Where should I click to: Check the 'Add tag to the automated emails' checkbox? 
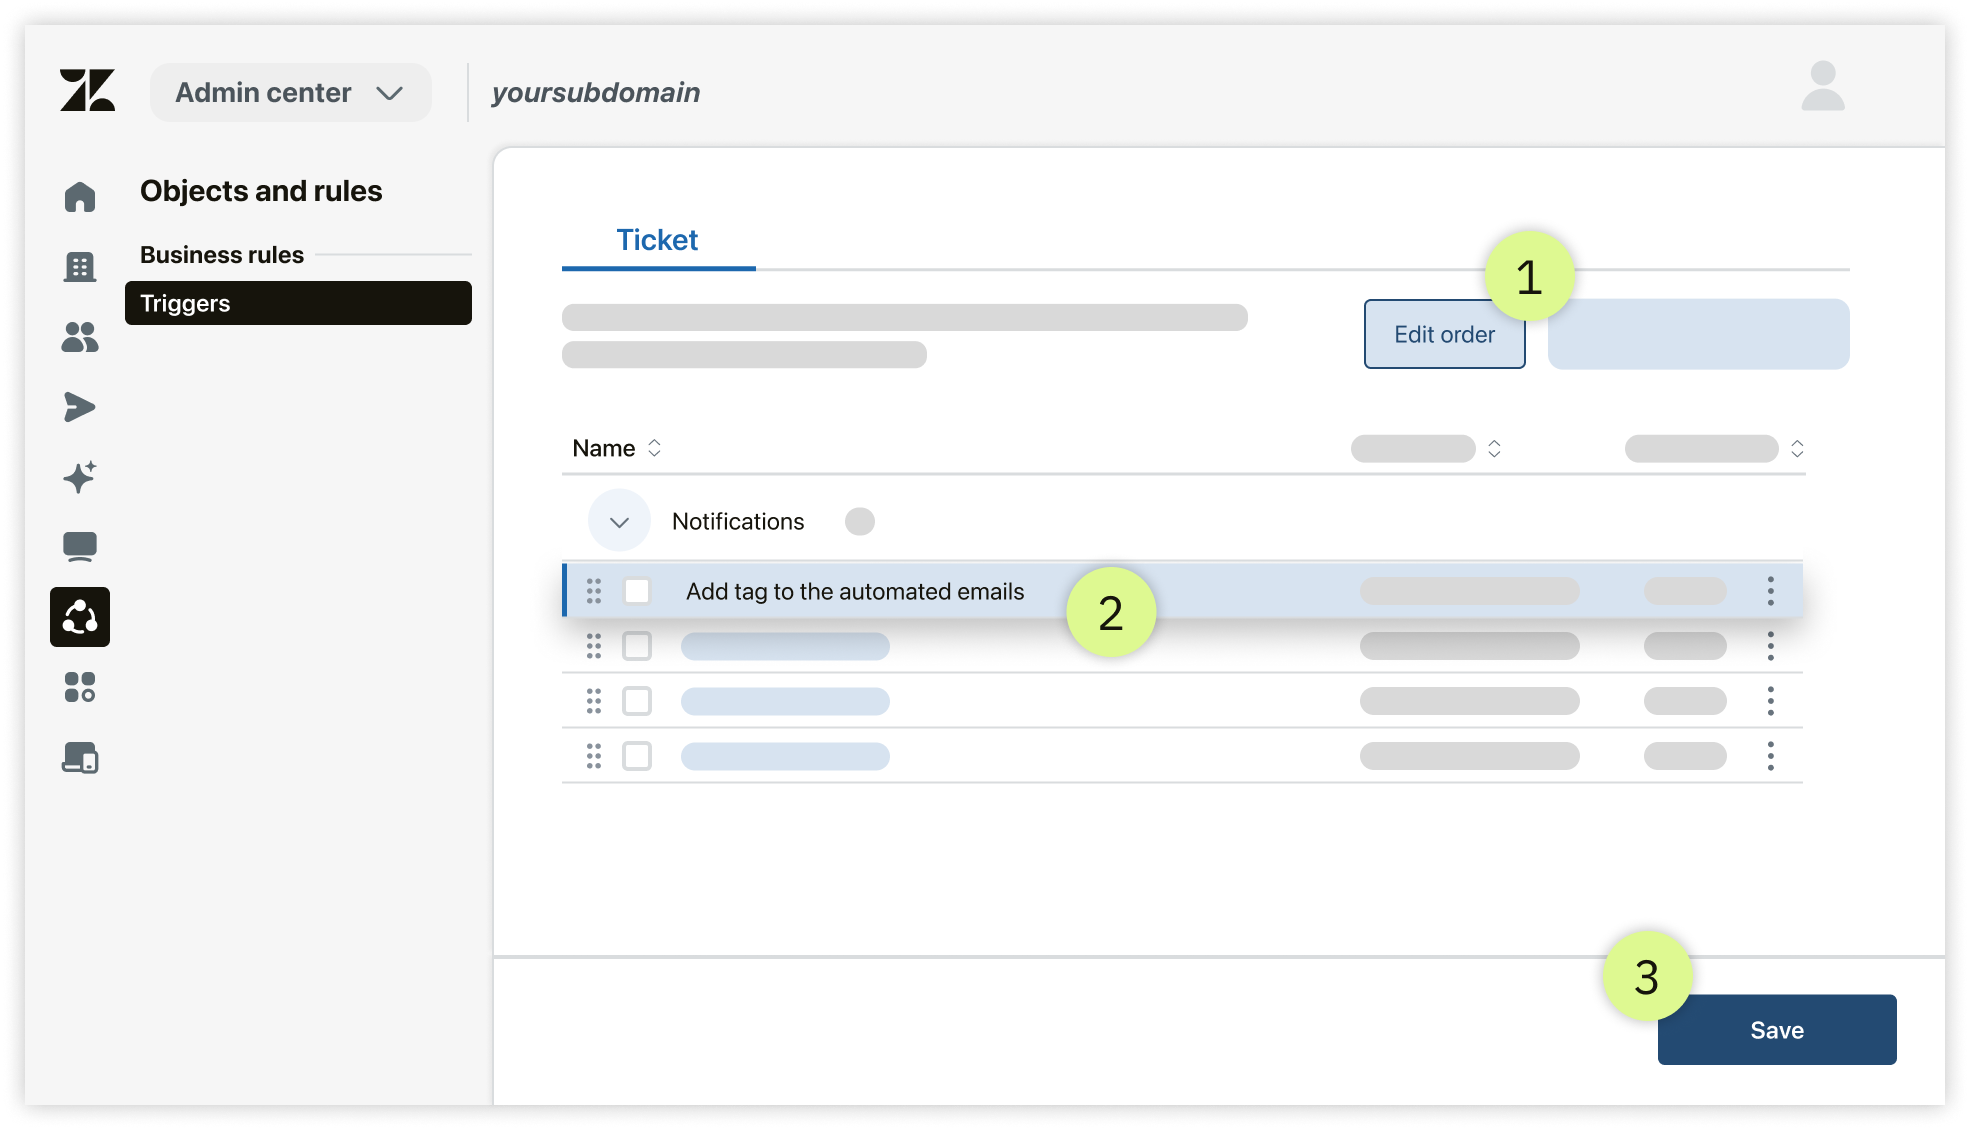pos(637,591)
